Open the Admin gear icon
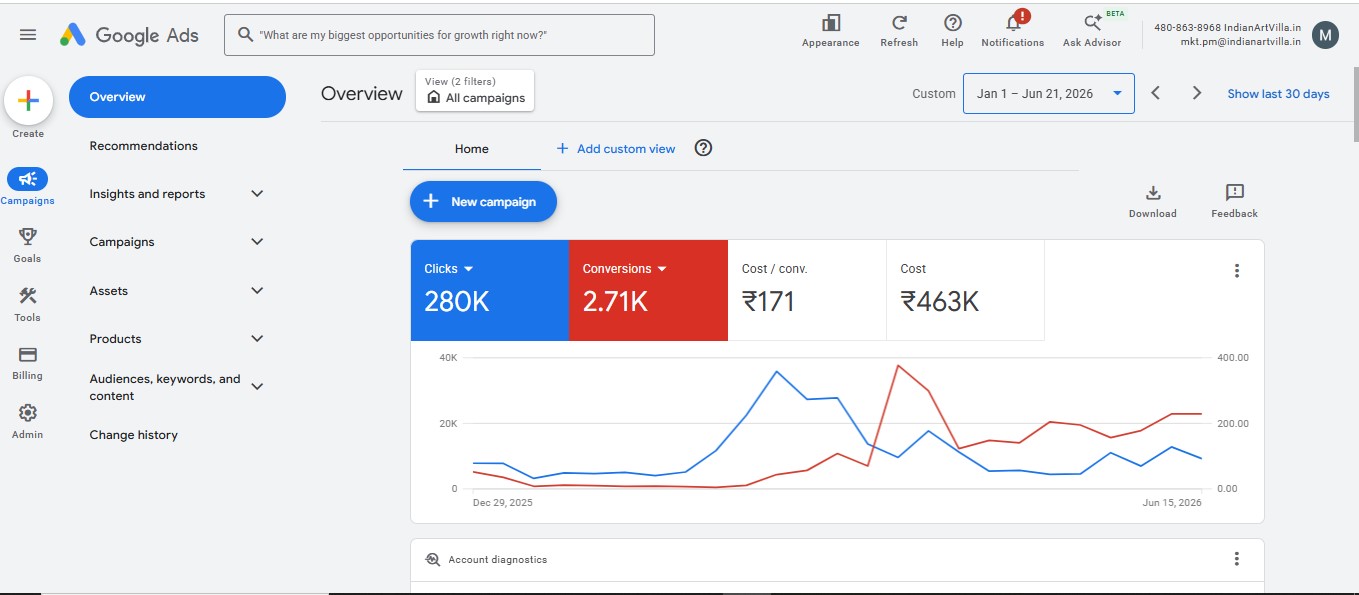The image size is (1359, 595). click(27, 413)
